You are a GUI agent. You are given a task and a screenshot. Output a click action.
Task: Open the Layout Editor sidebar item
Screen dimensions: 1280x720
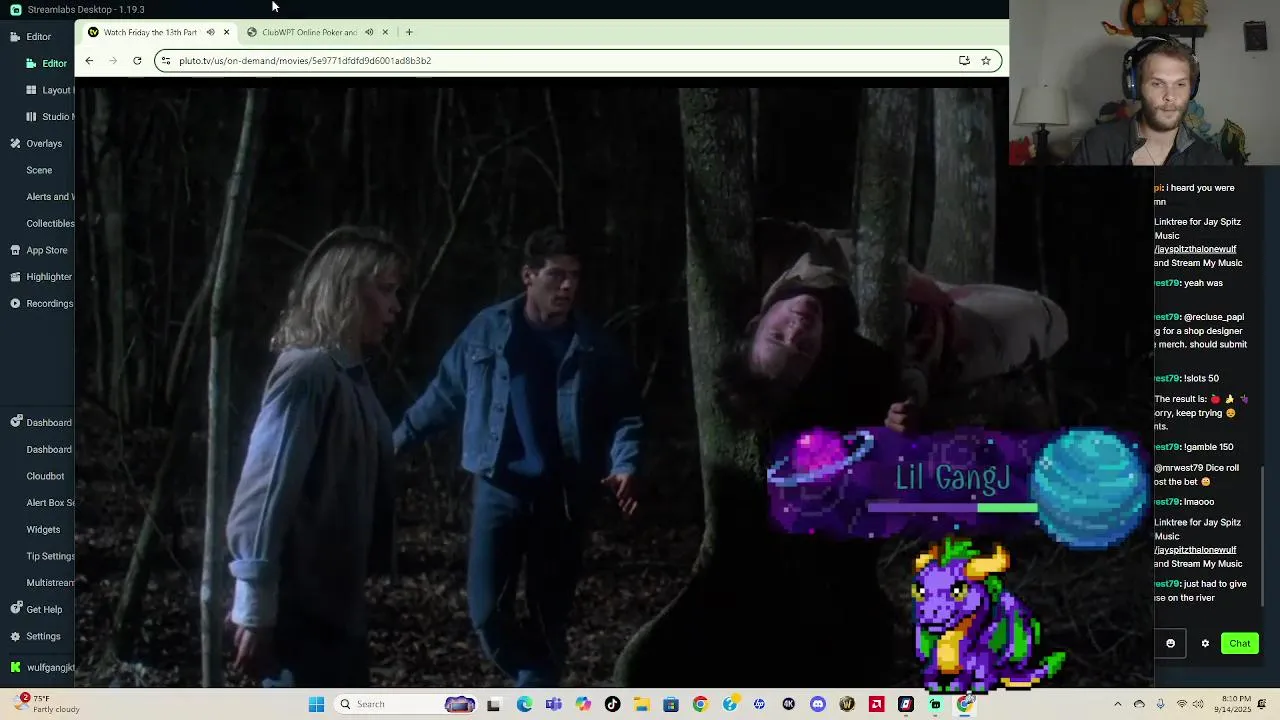(x=48, y=90)
